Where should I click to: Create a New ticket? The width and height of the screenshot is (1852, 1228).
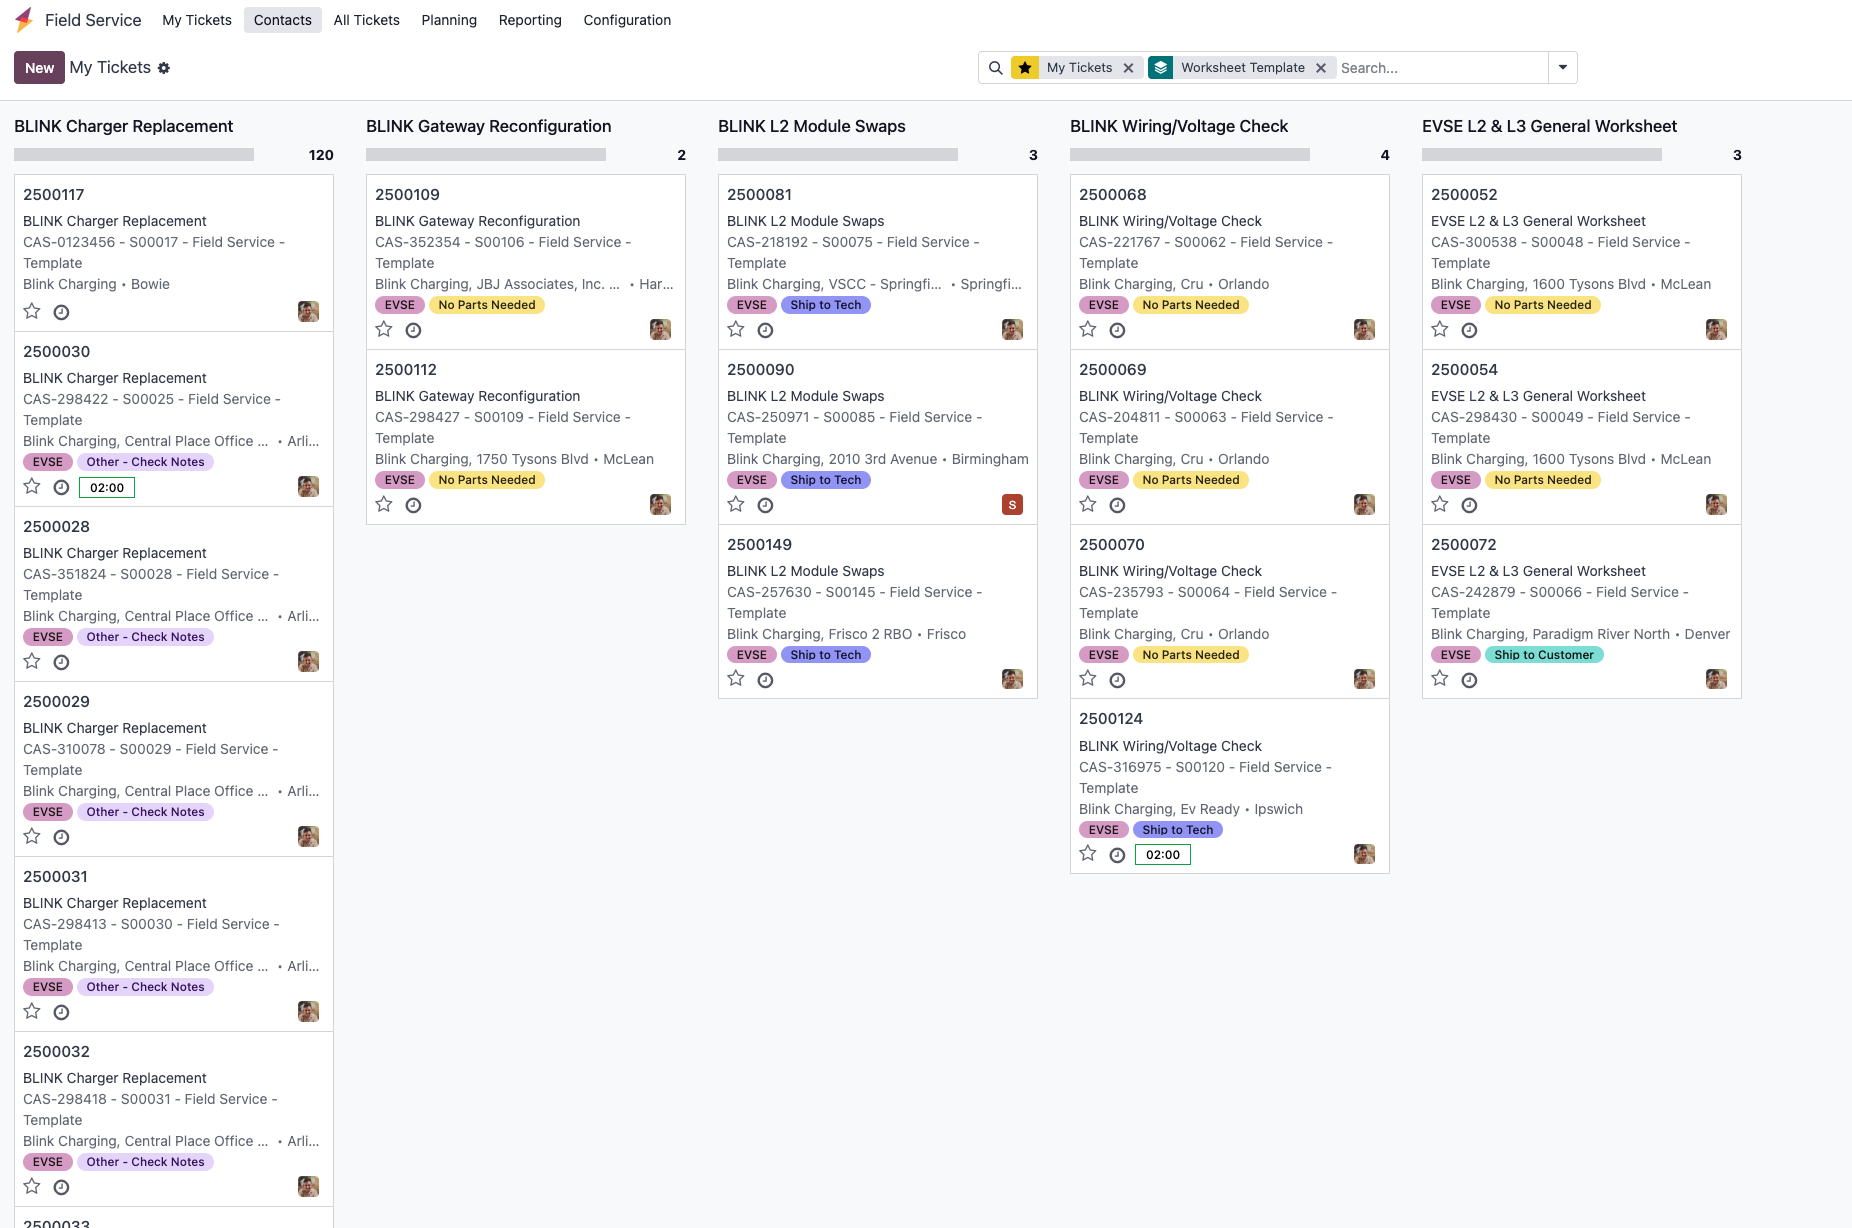point(39,68)
